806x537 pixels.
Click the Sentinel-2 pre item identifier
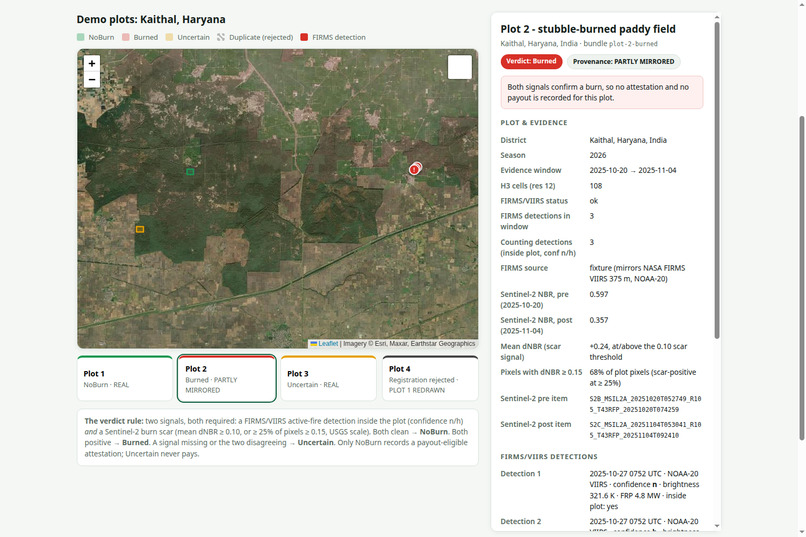click(645, 404)
